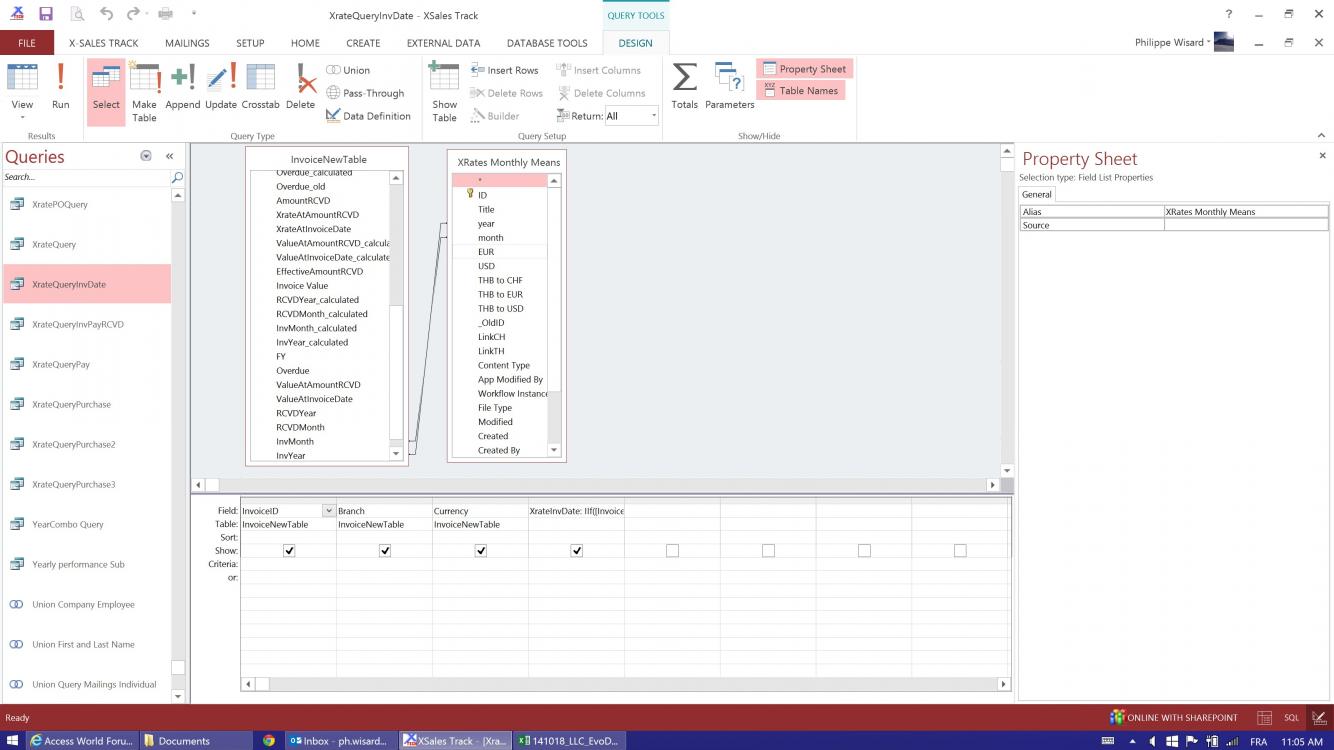
Task: Toggle the Totals row with sigma icon
Action: coord(685,87)
